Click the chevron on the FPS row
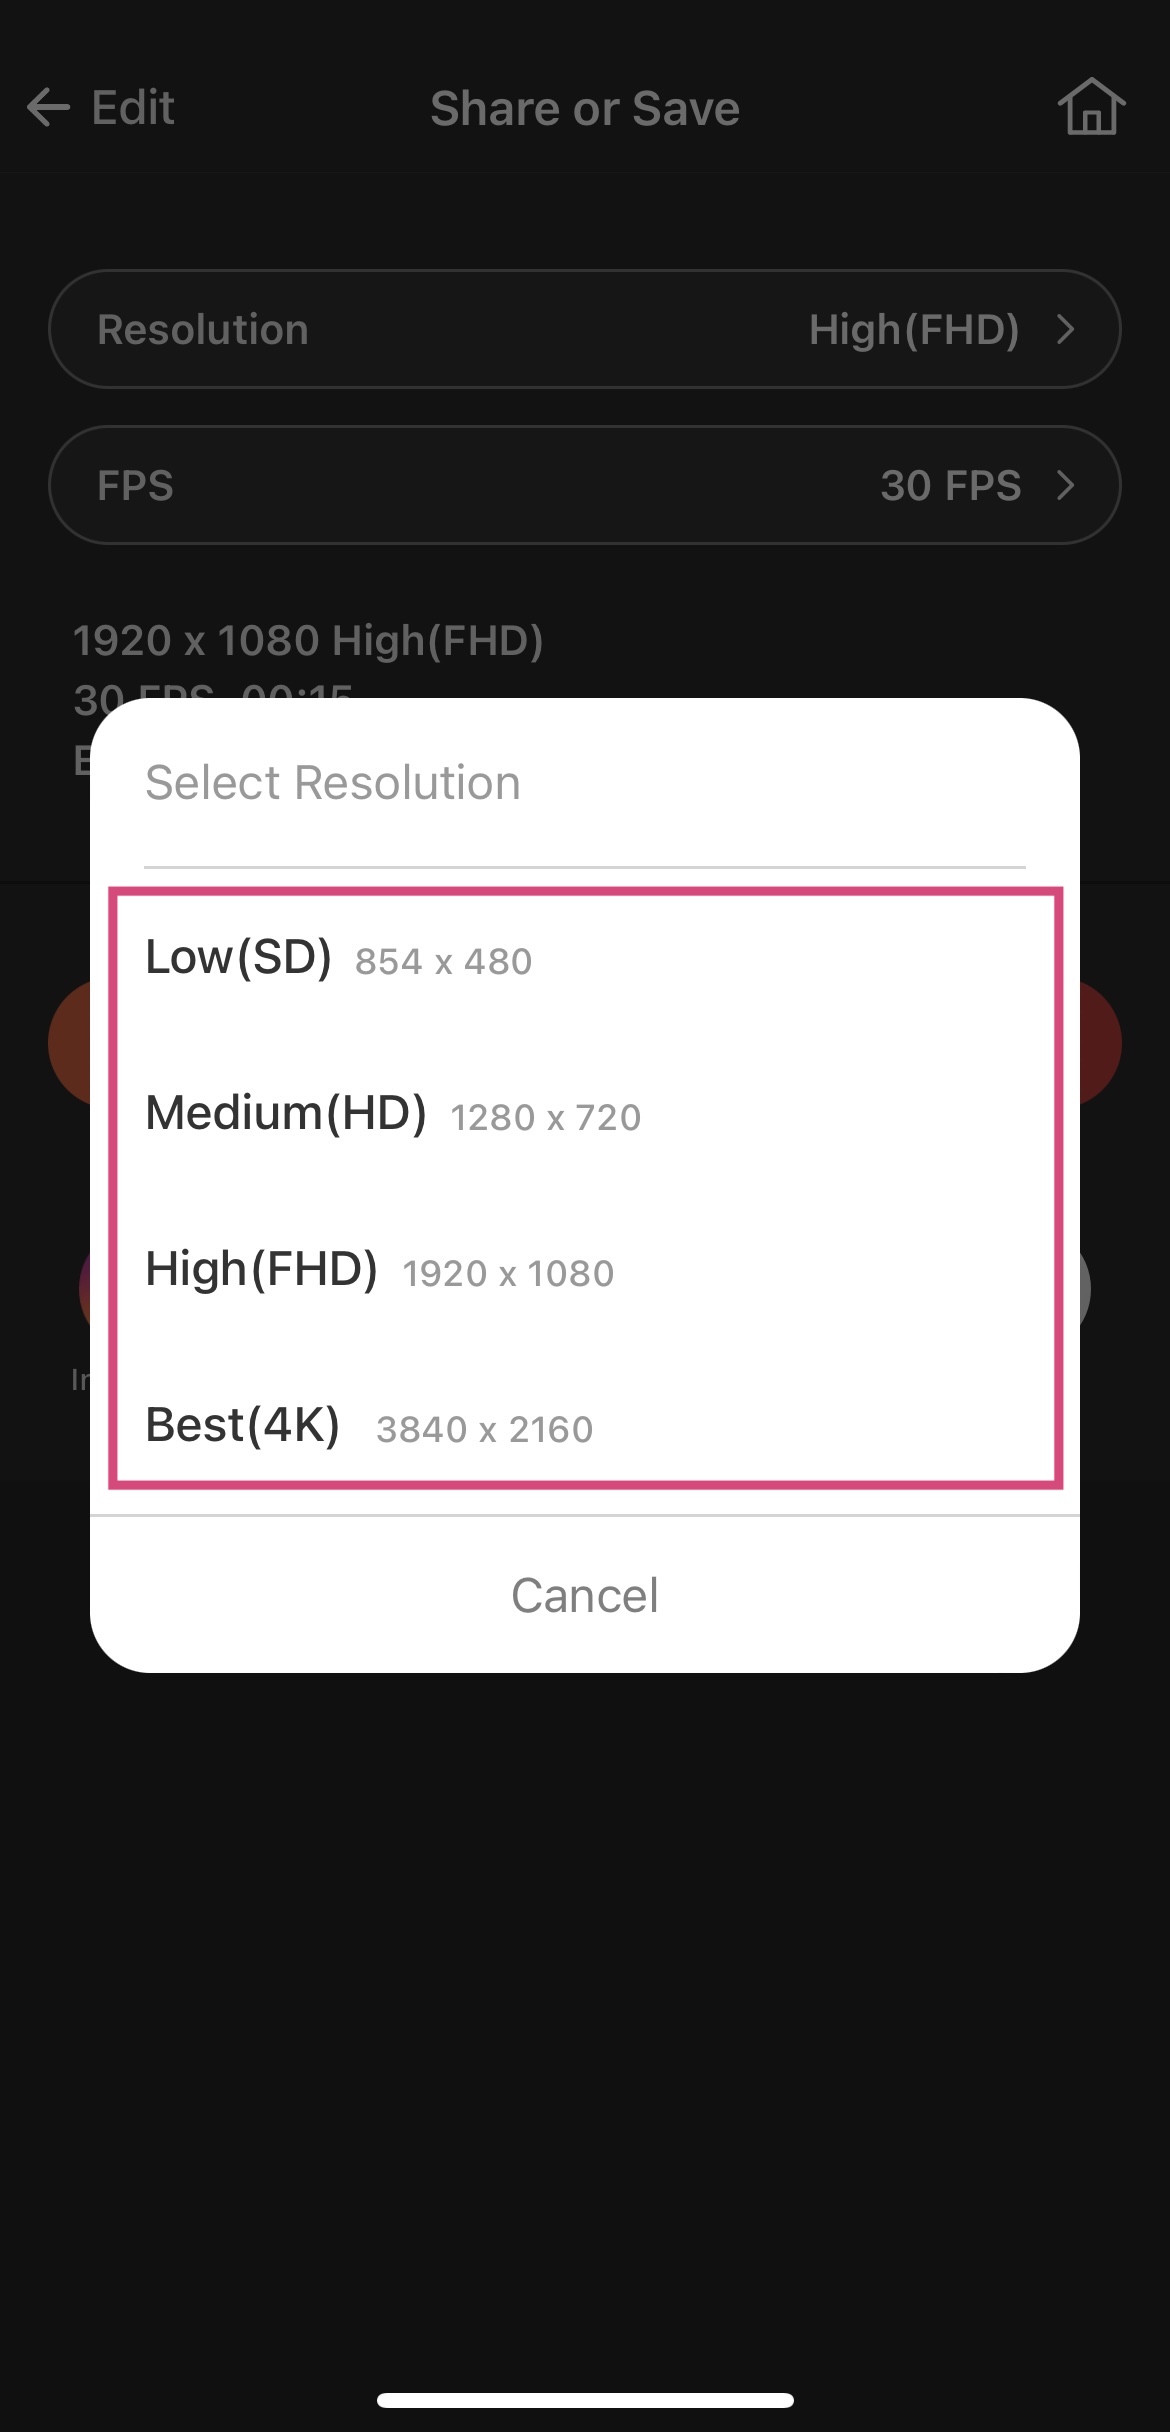Viewport: 1170px width, 2432px height. tap(1066, 486)
